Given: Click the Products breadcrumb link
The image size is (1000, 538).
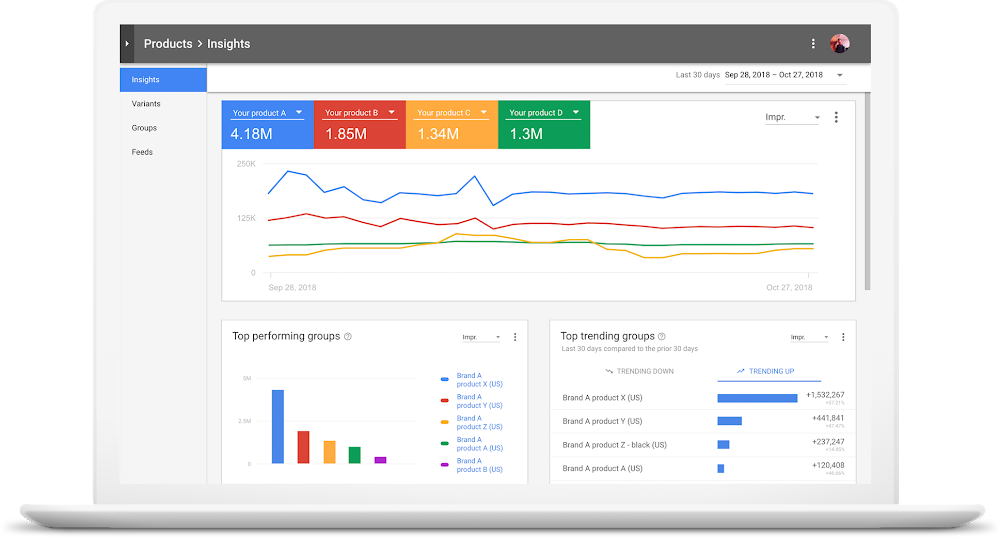Looking at the screenshot, I should [x=167, y=44].
